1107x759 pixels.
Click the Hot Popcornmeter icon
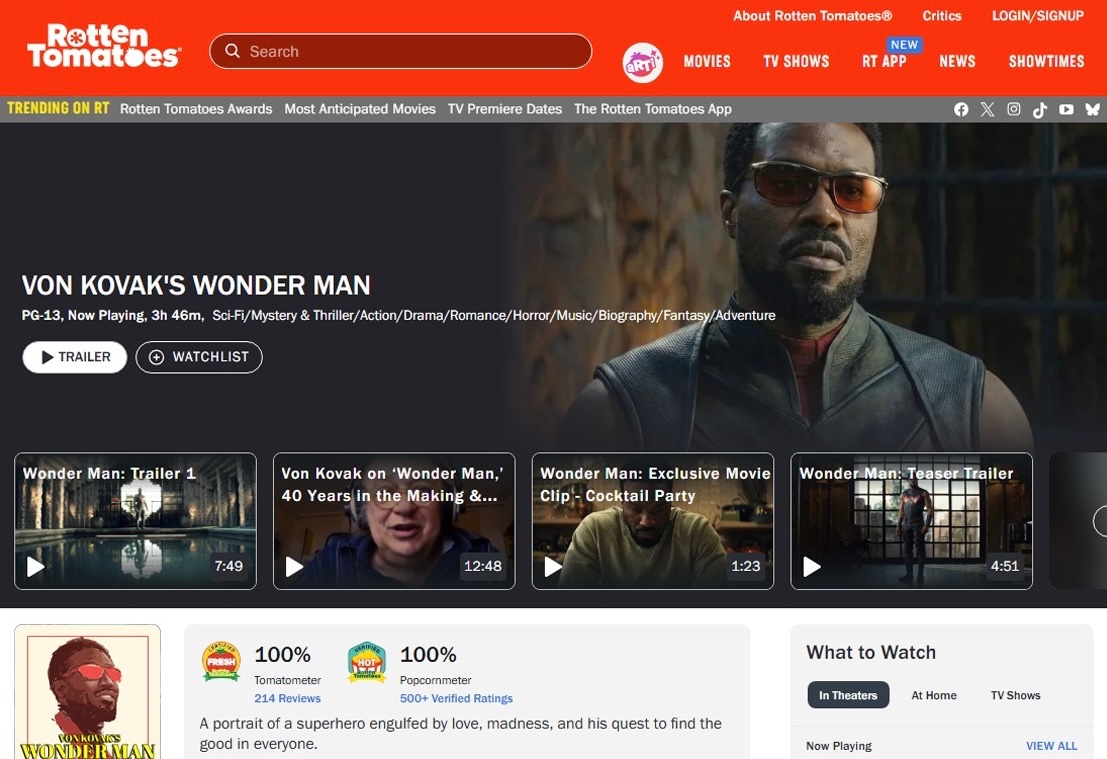[366, 661]
